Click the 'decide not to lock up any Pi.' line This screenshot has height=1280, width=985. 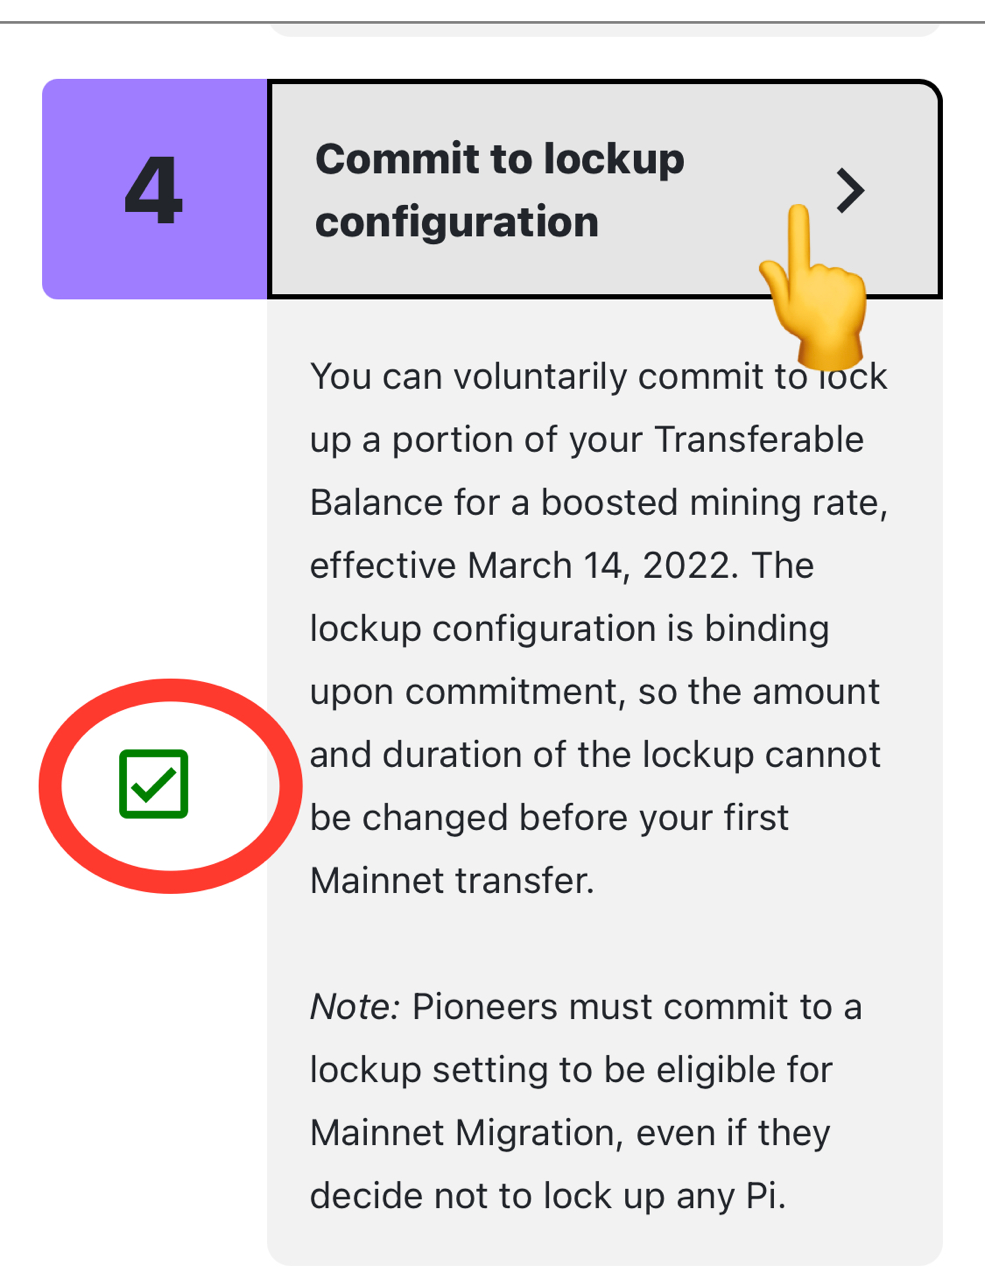click(548, 1196)
